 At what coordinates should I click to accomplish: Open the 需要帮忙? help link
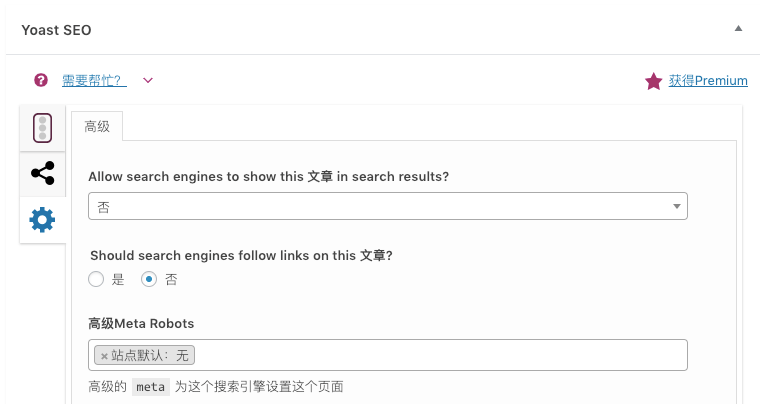point(95,80)
